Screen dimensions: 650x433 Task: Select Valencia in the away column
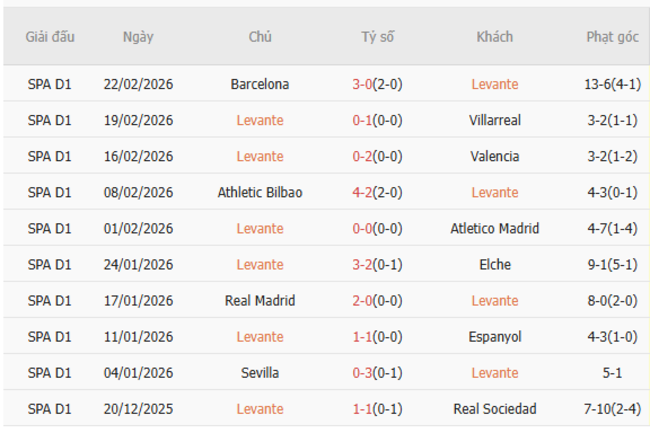(494, 156)
